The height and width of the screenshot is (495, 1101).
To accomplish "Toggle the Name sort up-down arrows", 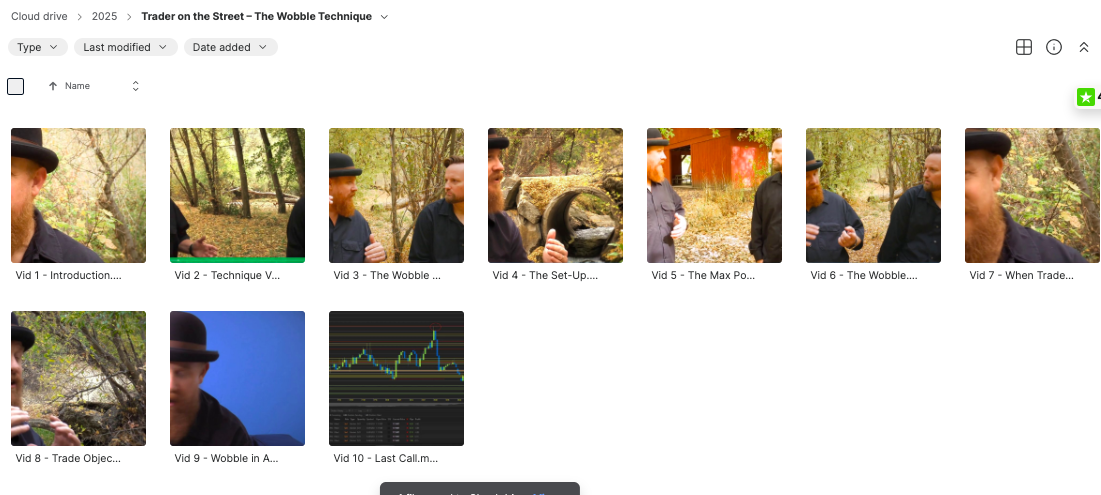I will click(x=136, y=86).
